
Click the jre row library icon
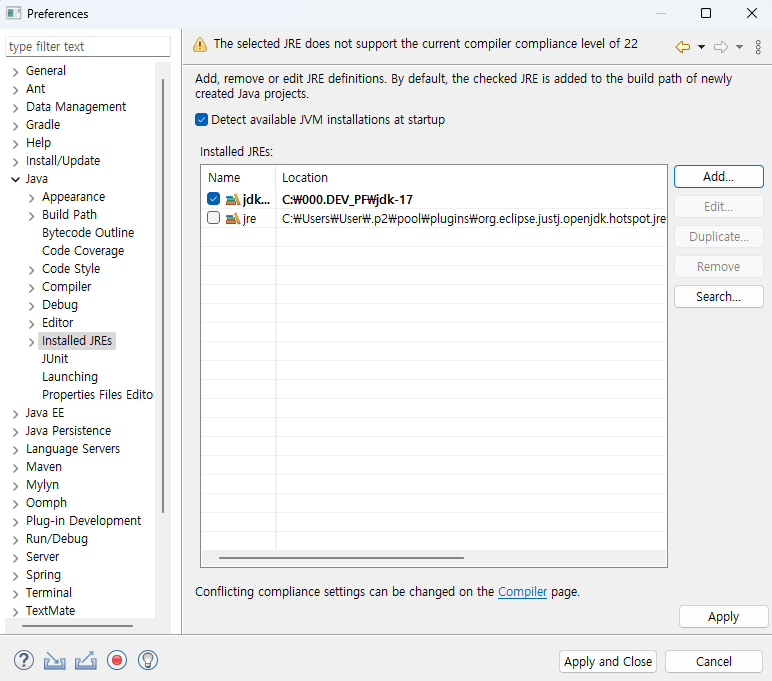(x=232, y=218)
